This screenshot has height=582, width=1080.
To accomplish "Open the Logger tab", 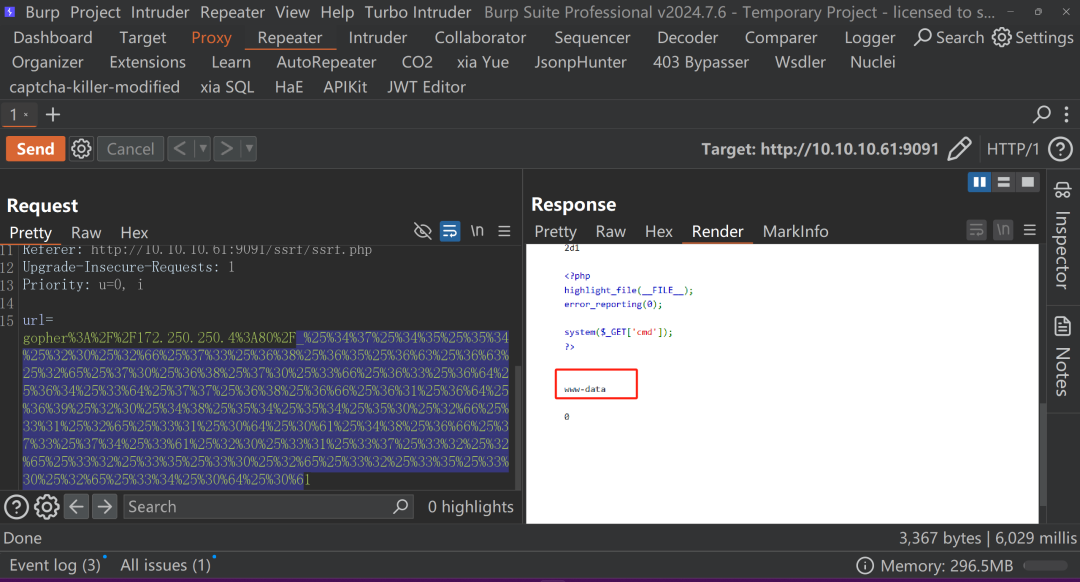I will click(870, 38).
